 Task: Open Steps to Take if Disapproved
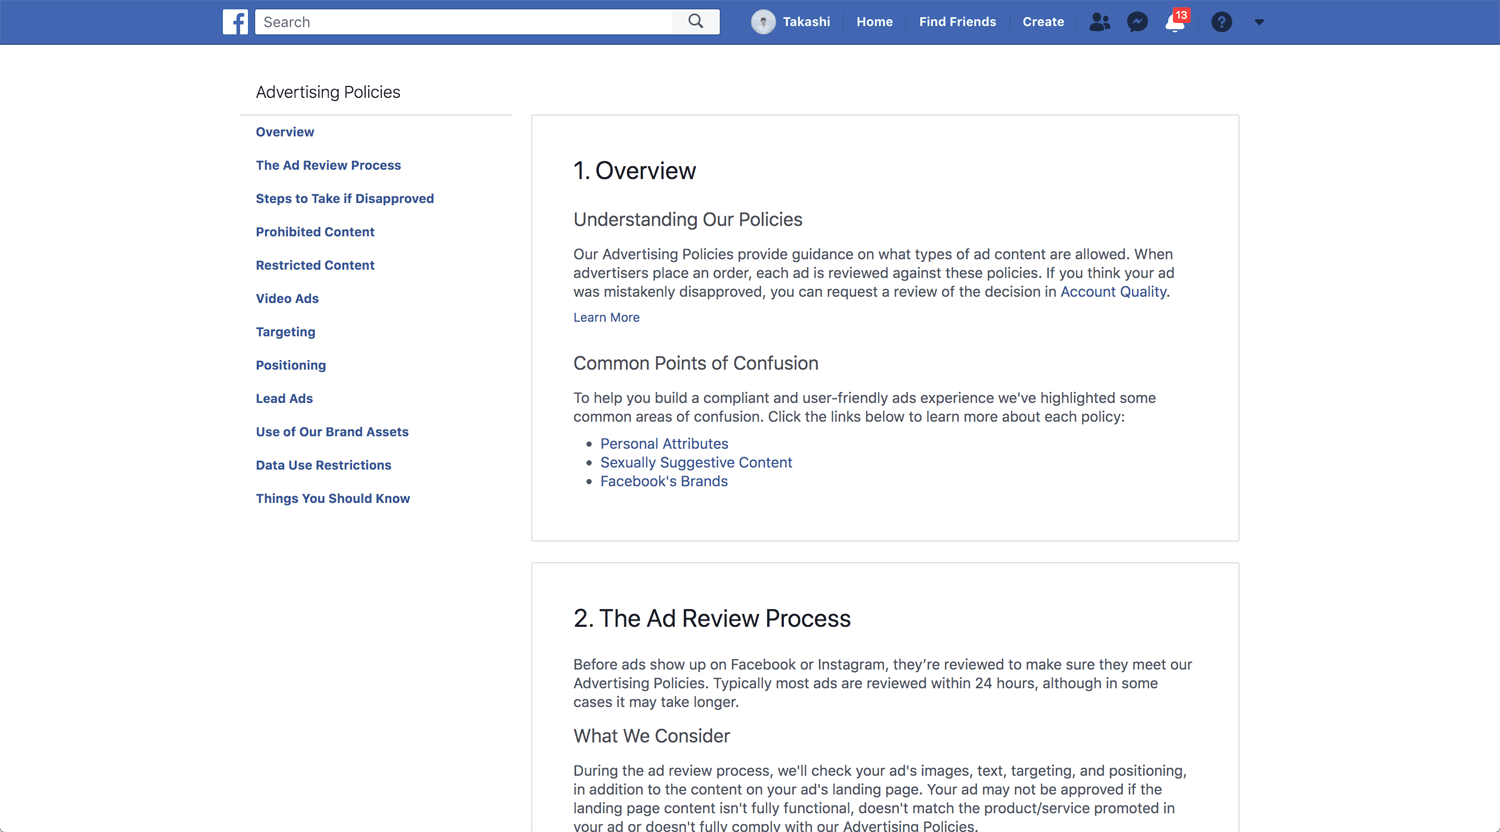tap(345, 199)
